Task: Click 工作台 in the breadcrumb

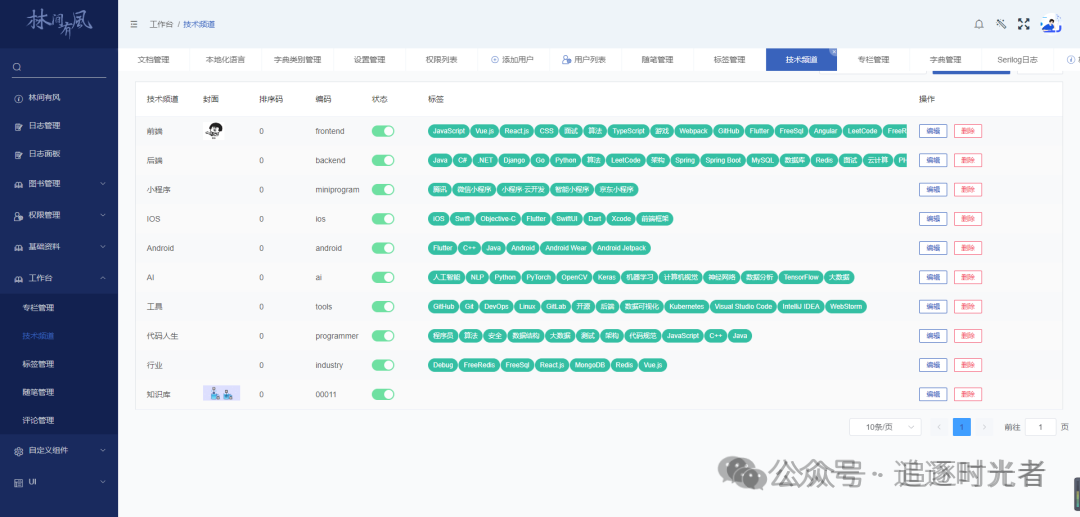Action: tap(160, 24)
